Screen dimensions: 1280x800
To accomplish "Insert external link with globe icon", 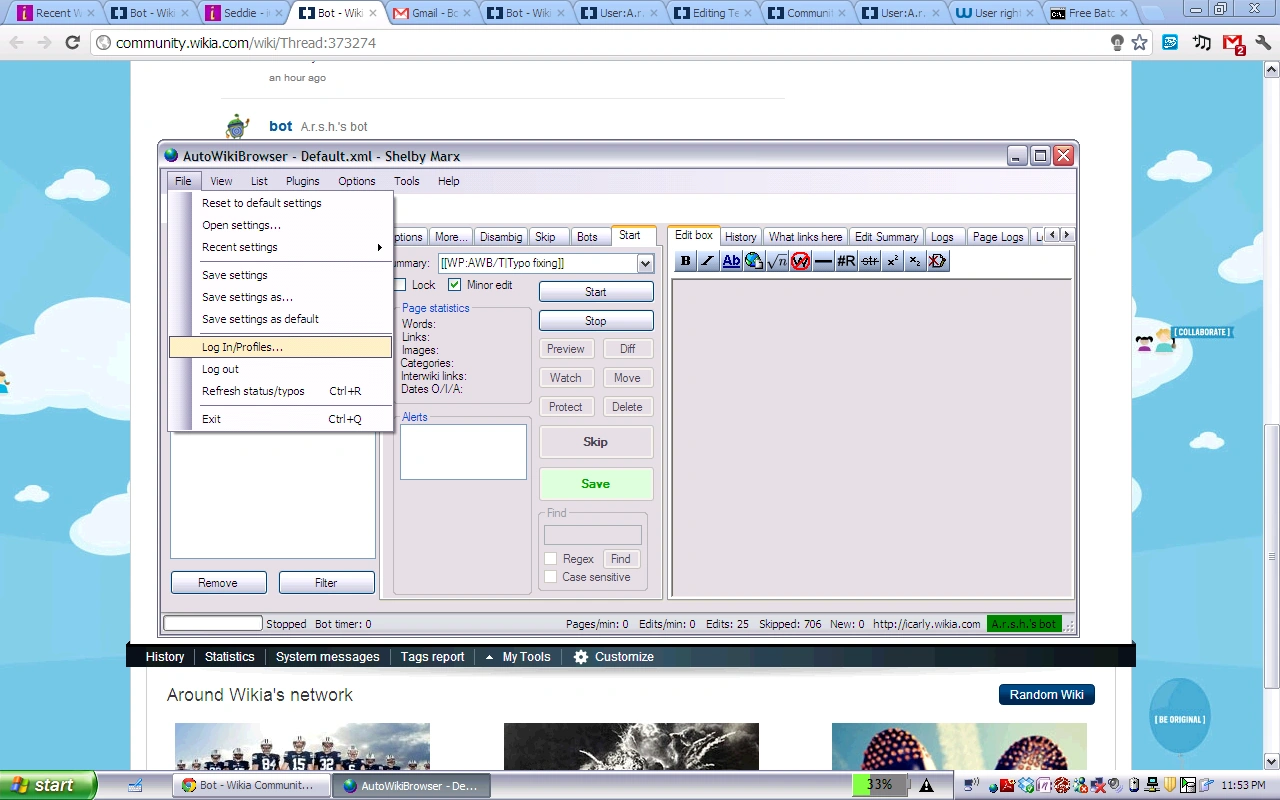I will pos(754,261).
